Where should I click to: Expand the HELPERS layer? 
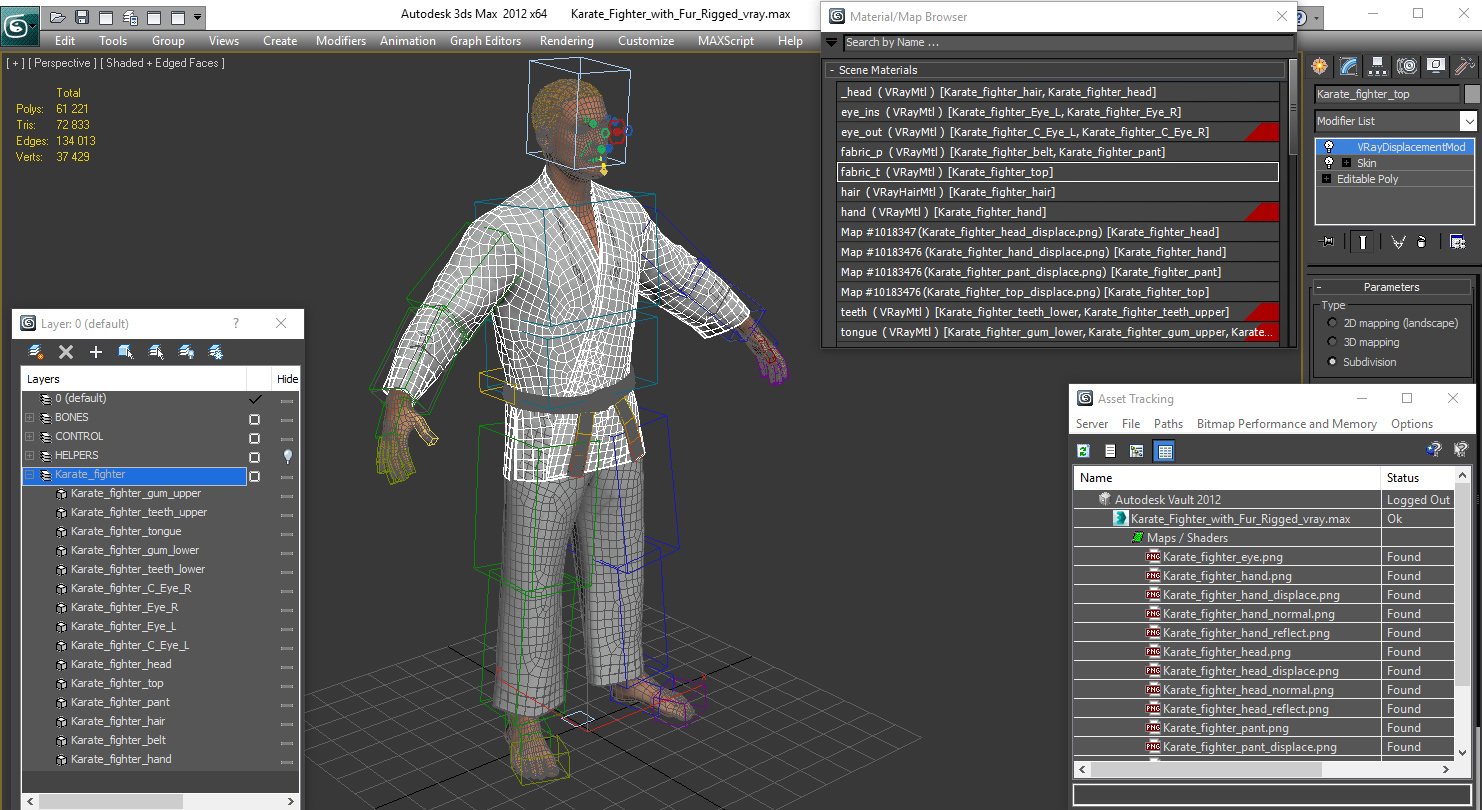[x=30, y=456]
